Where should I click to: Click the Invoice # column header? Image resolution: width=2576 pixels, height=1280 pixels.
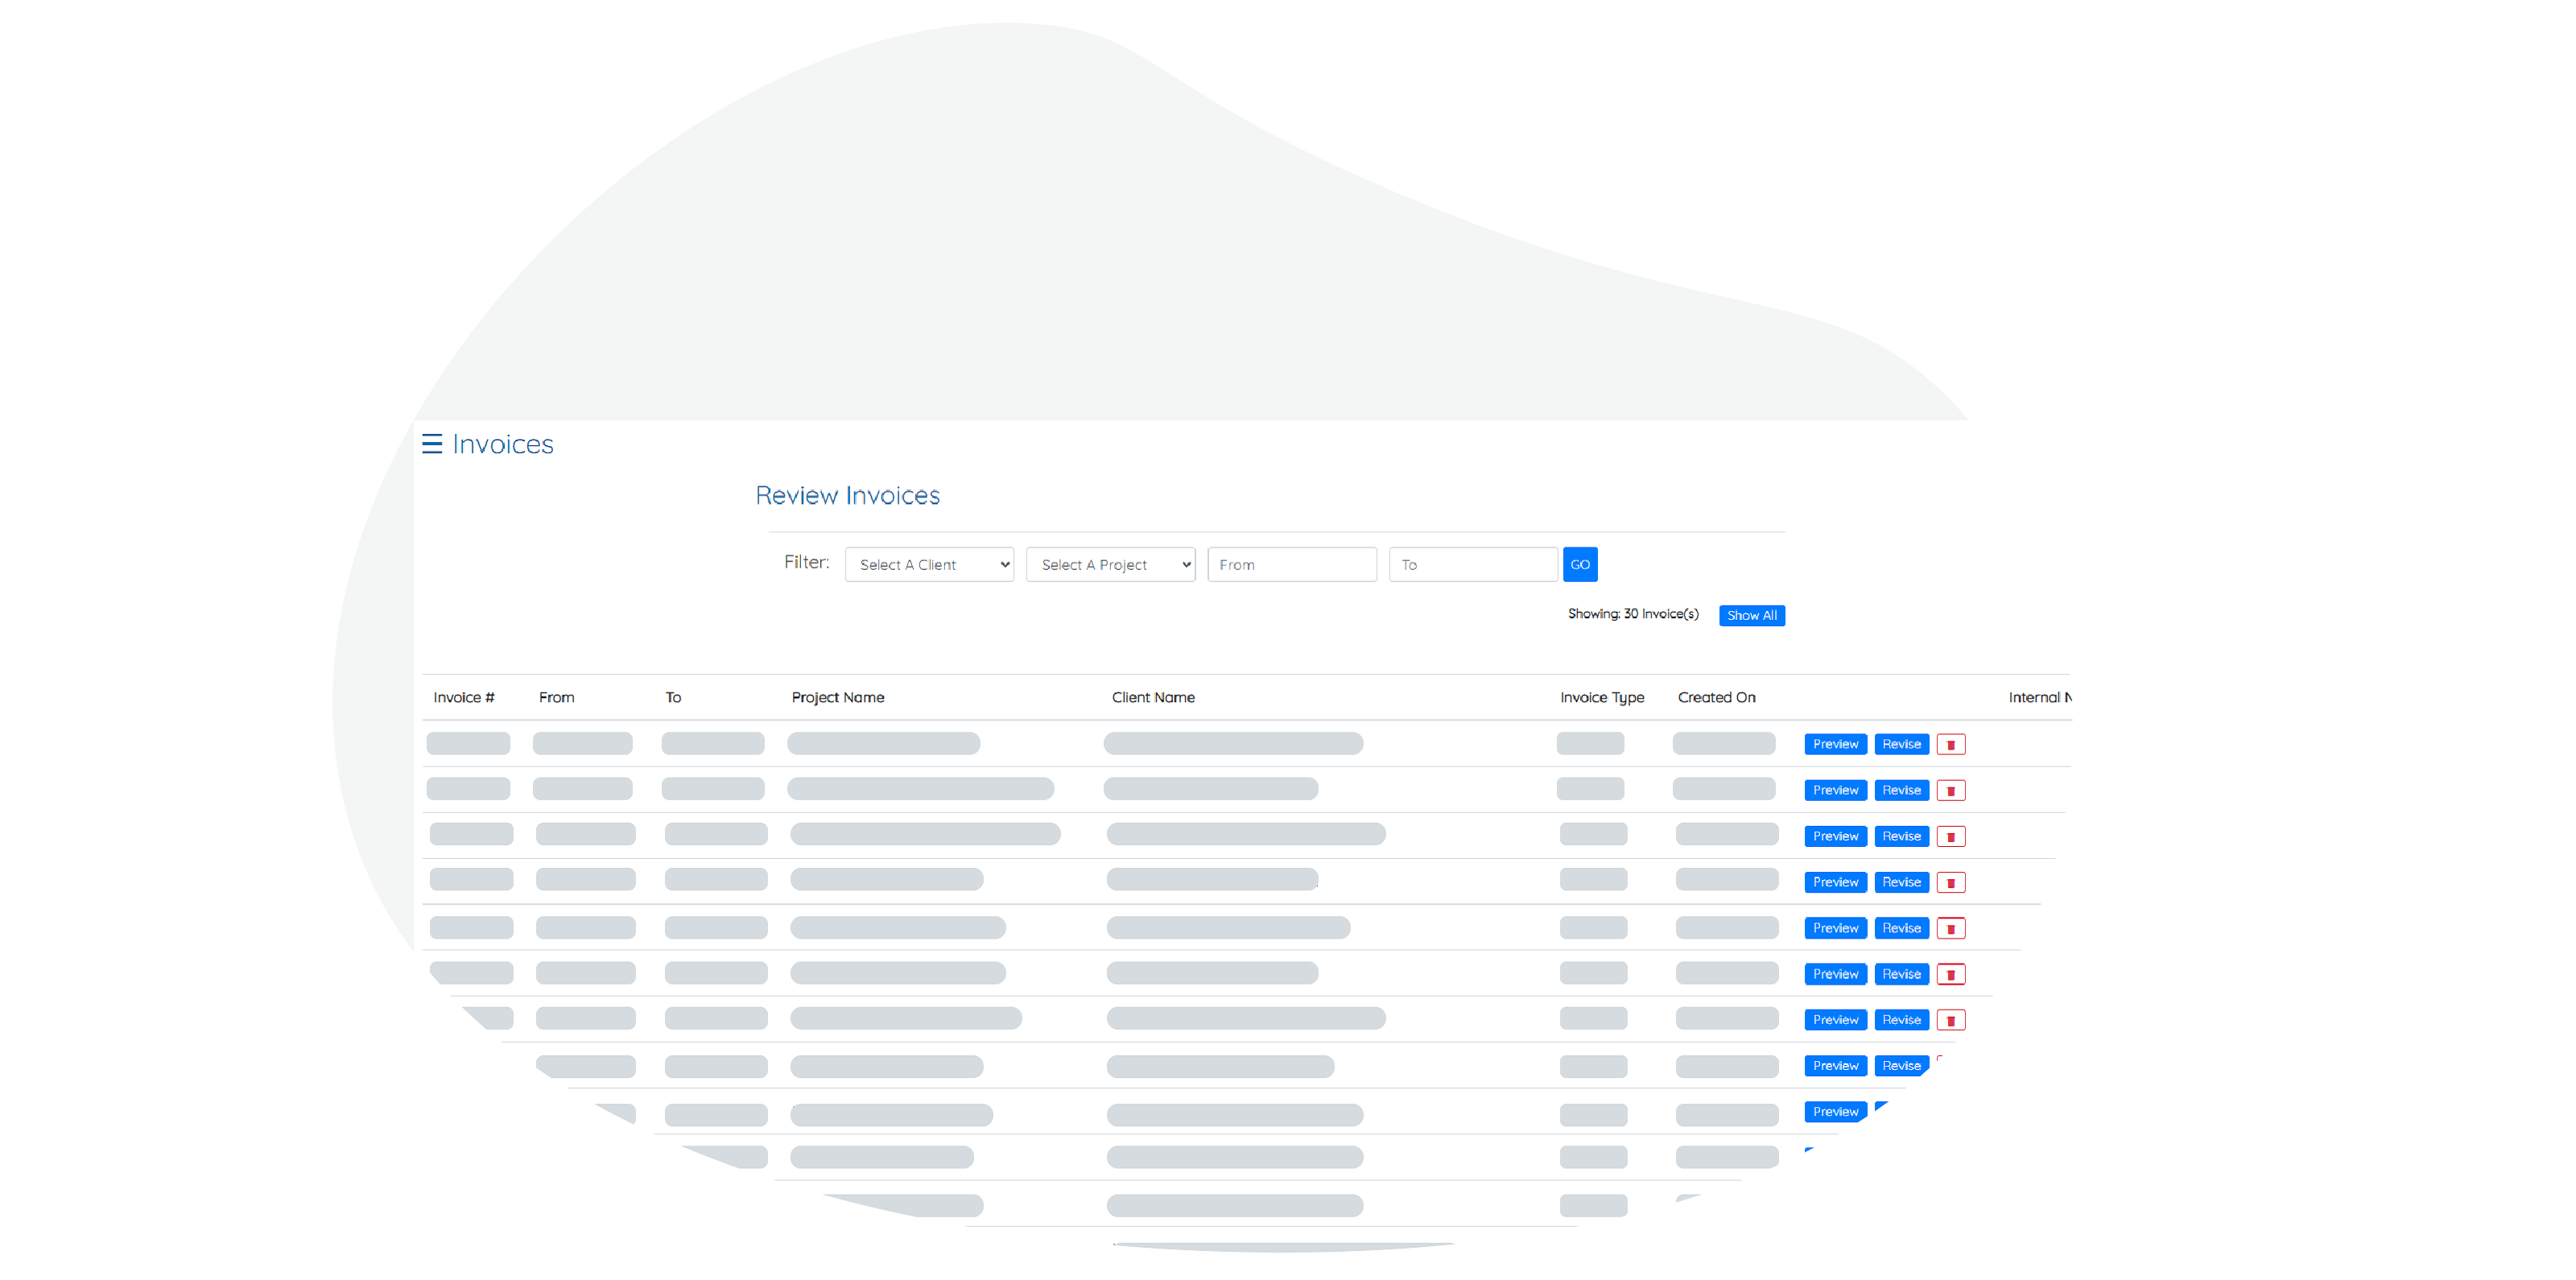click(463, 697)
